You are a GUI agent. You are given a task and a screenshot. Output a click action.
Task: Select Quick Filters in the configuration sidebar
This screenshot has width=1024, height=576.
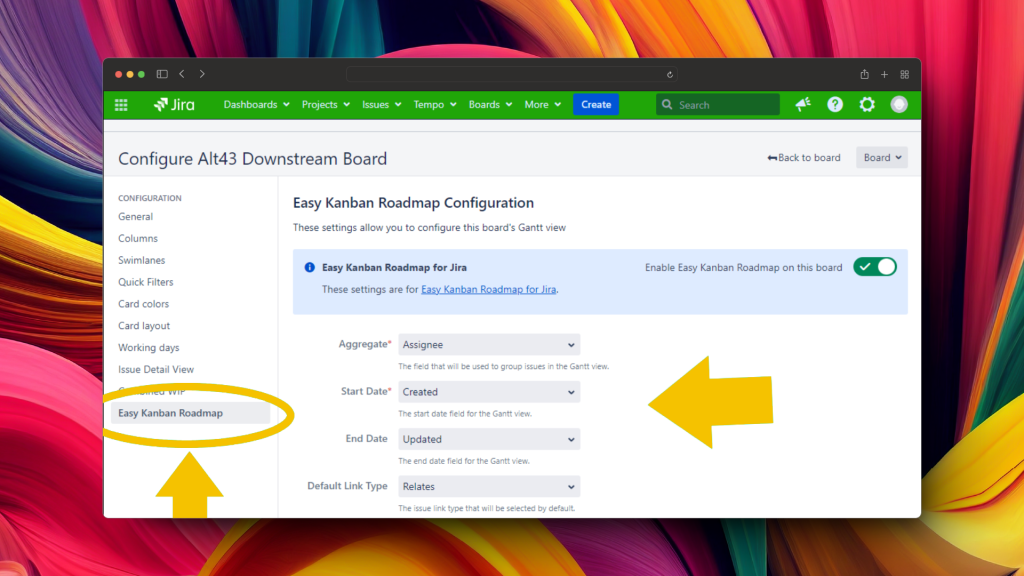[x=146, y=282]
